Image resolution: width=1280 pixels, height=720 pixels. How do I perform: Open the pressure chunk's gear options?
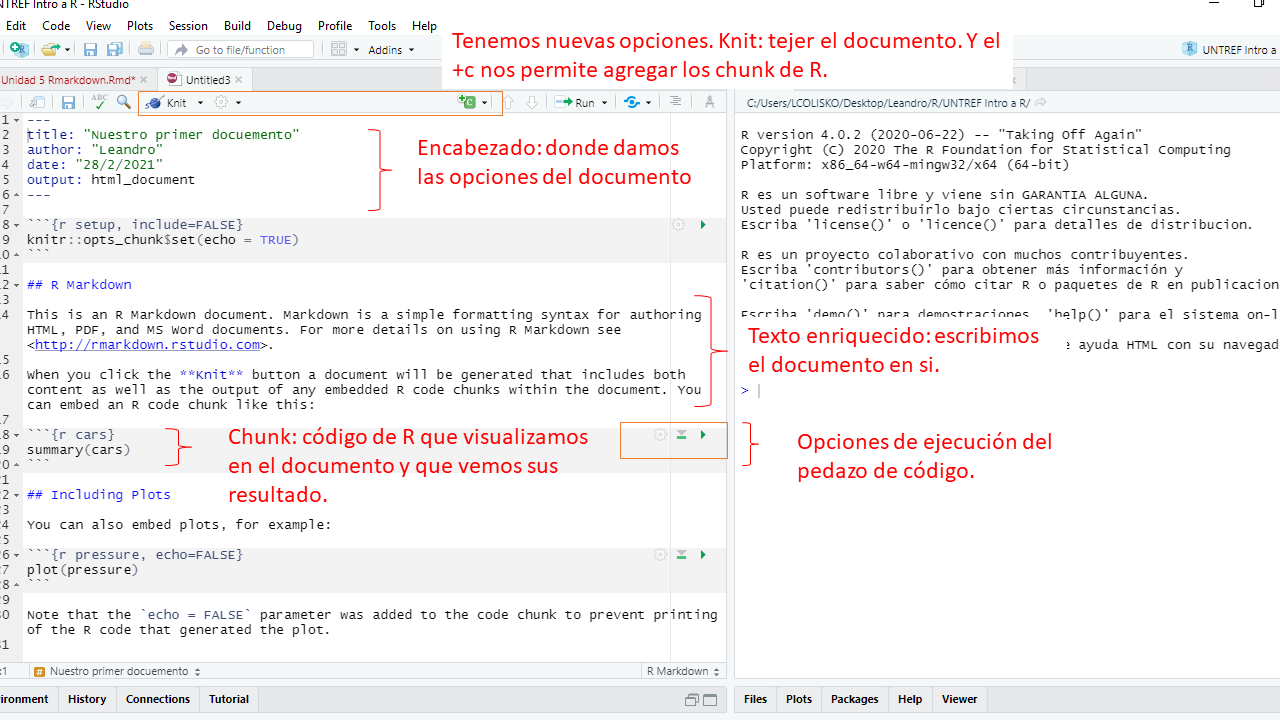click(660, 555)
